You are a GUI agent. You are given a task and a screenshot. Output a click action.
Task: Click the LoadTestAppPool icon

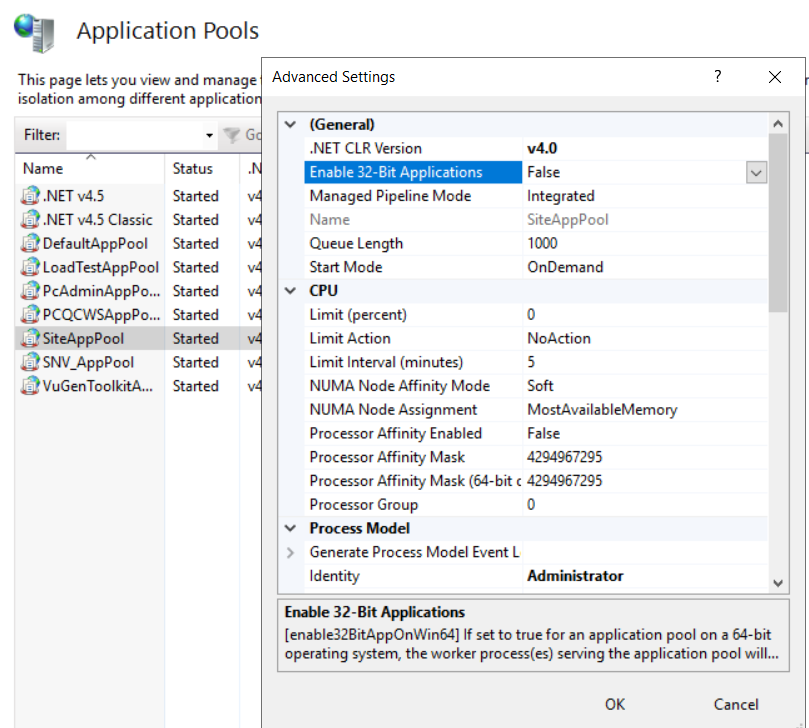pos(29,267)
